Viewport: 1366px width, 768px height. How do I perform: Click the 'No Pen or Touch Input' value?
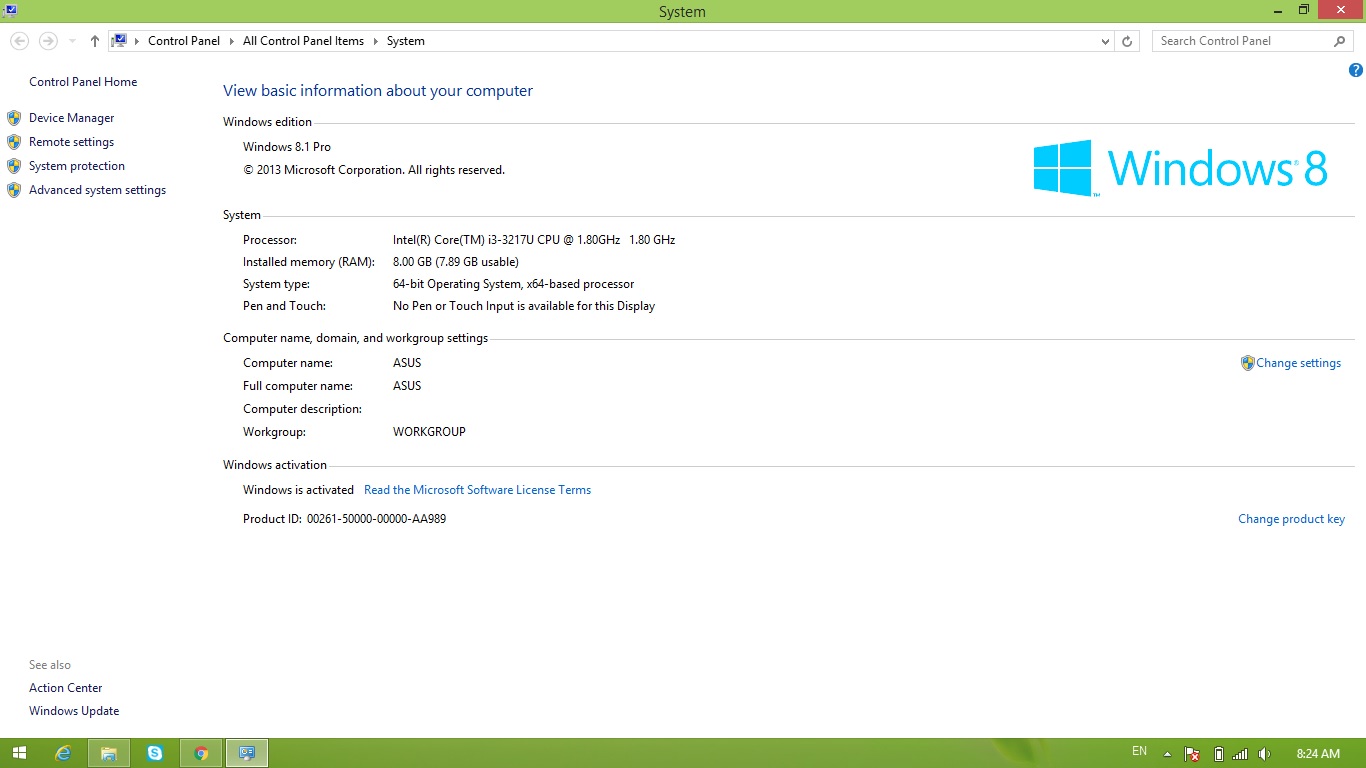click(x=524, y=306)
